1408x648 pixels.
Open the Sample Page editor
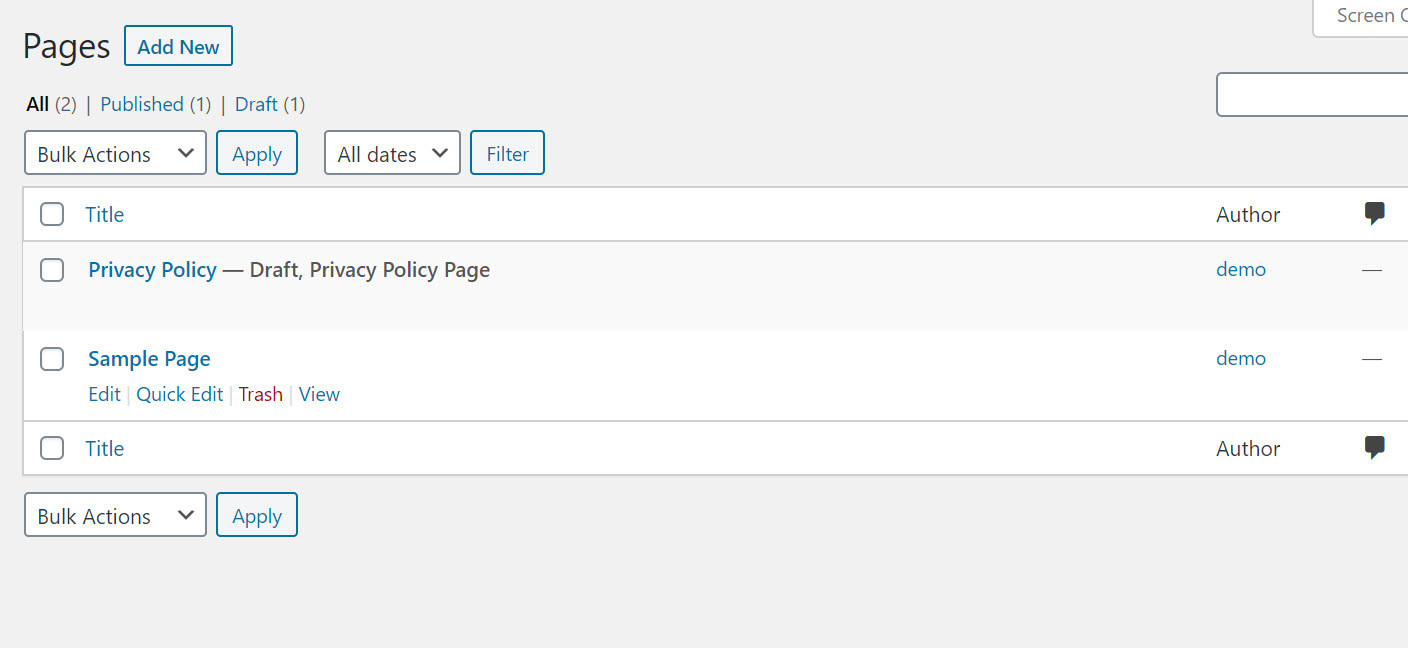coord(149,358)
